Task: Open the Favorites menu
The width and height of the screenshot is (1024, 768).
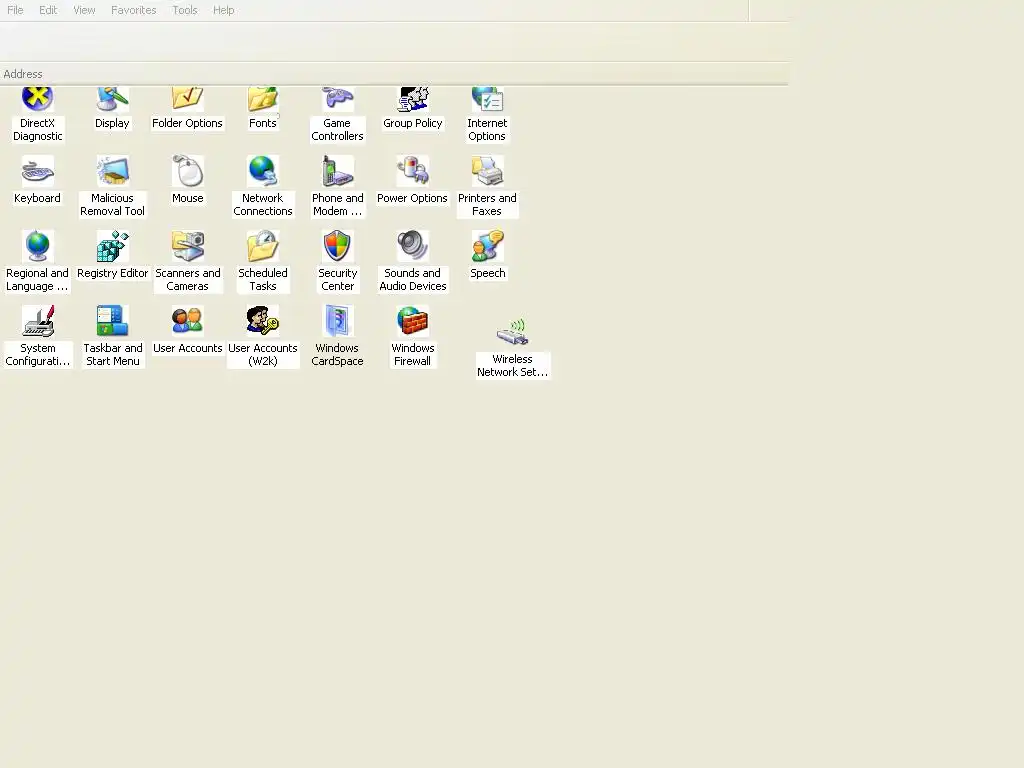Action: point(134,10)
